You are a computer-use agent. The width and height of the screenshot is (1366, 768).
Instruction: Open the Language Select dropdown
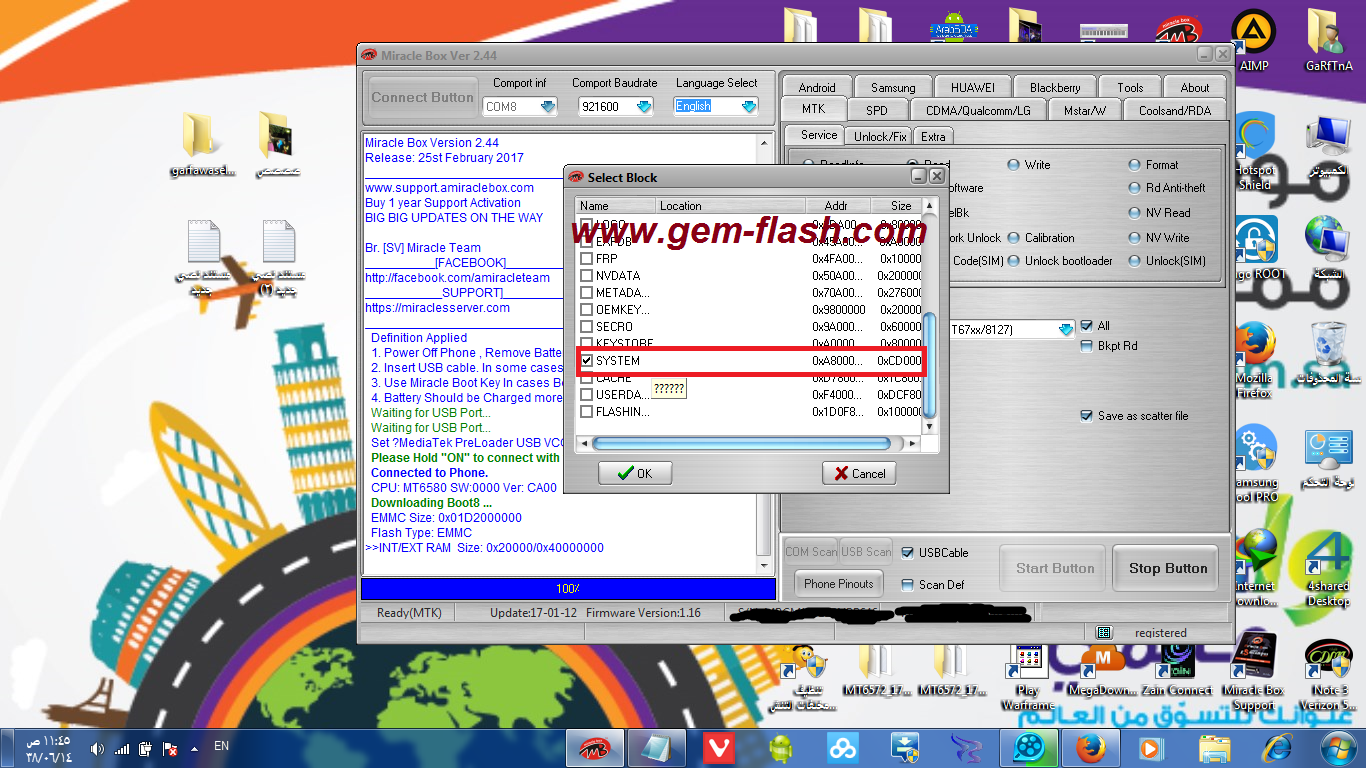[x=749, y=106]
